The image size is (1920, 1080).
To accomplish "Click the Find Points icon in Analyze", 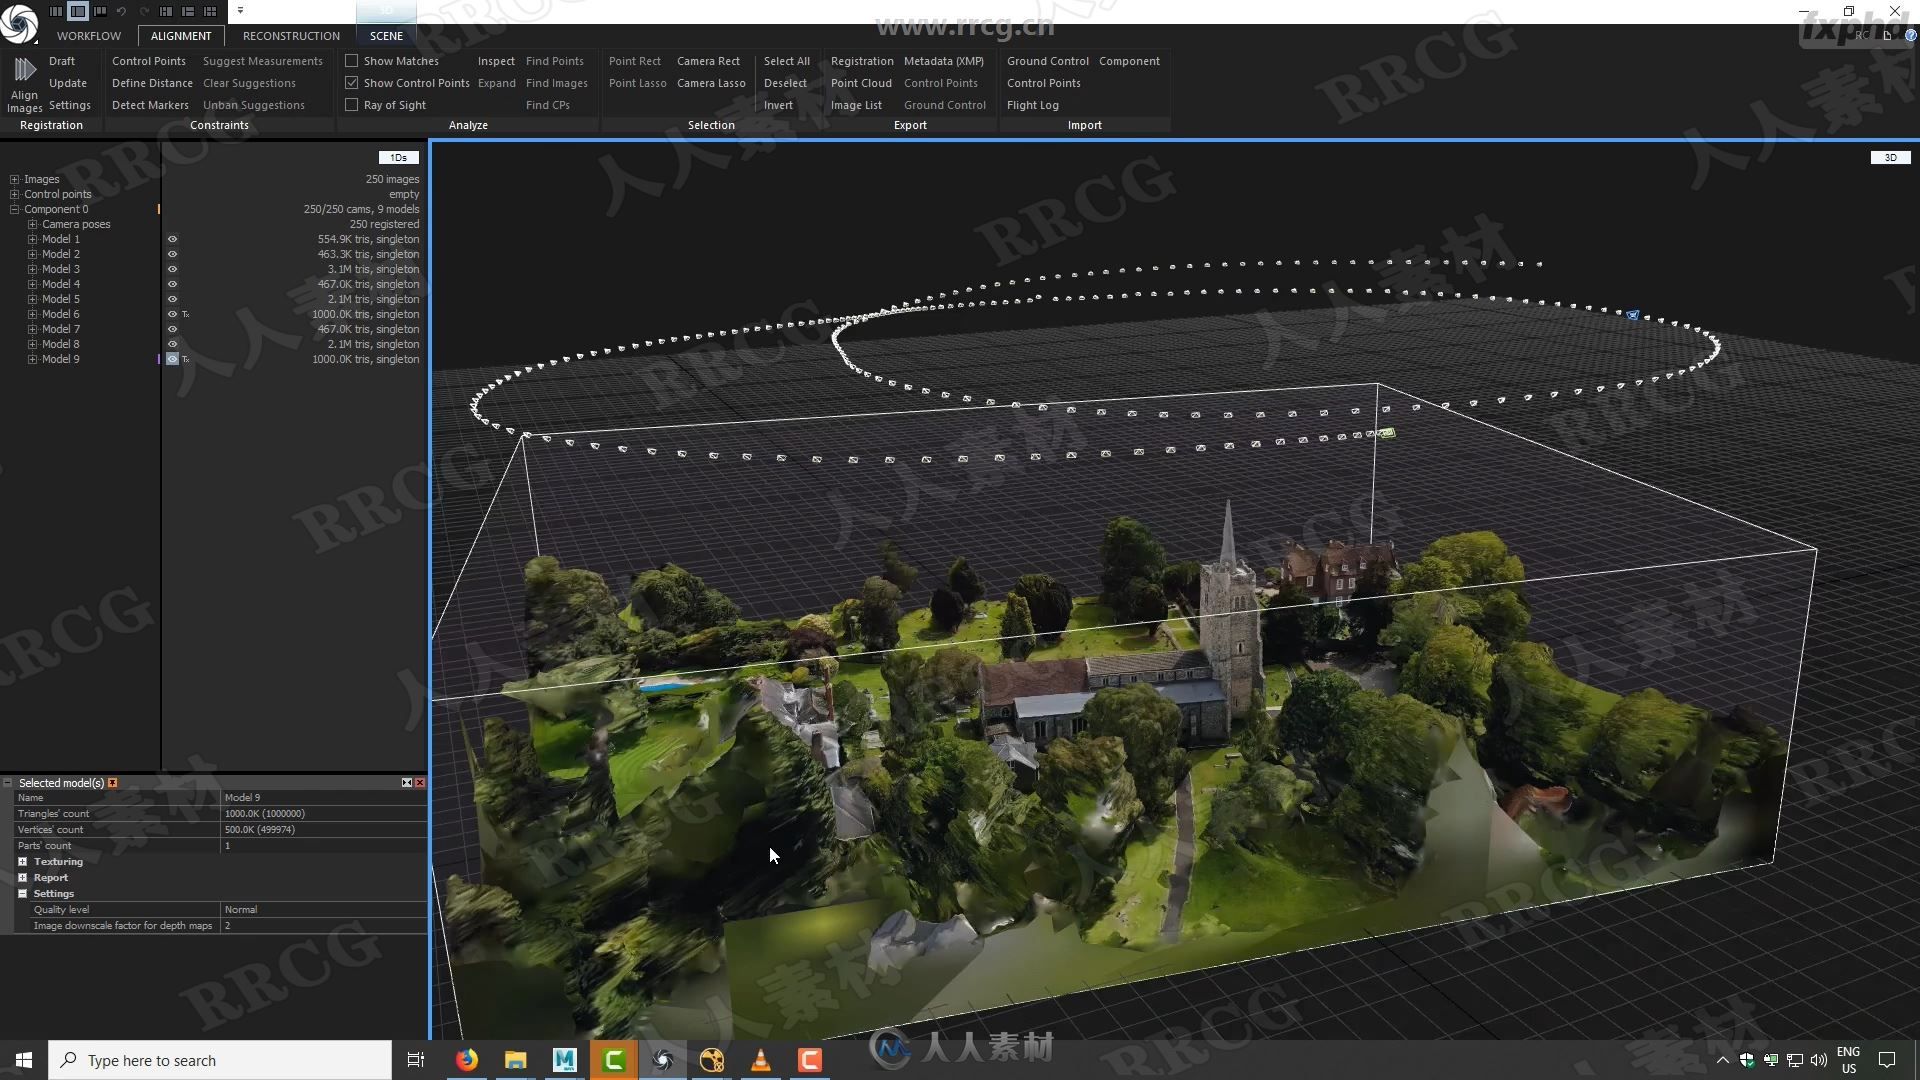I will (x=554, y=61).
